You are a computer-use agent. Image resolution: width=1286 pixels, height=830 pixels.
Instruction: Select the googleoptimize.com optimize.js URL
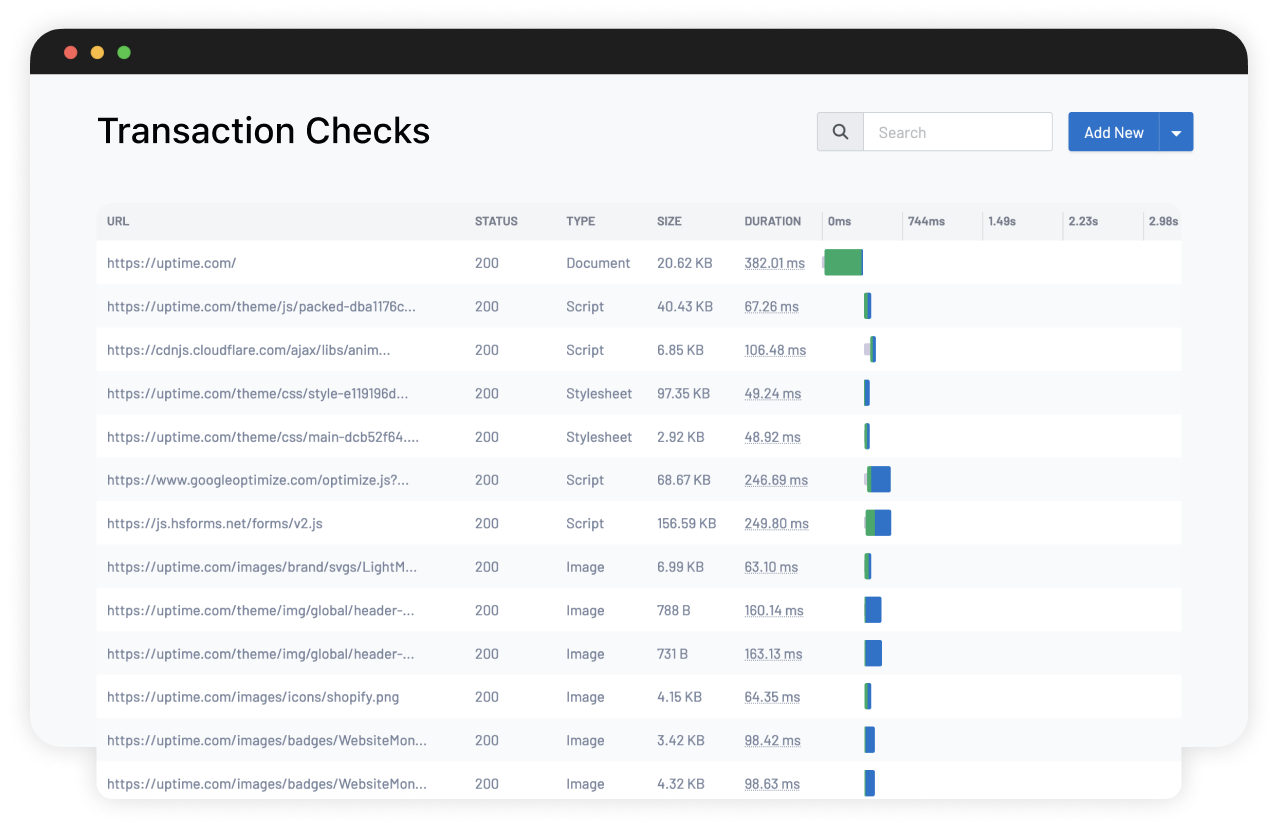258,480
